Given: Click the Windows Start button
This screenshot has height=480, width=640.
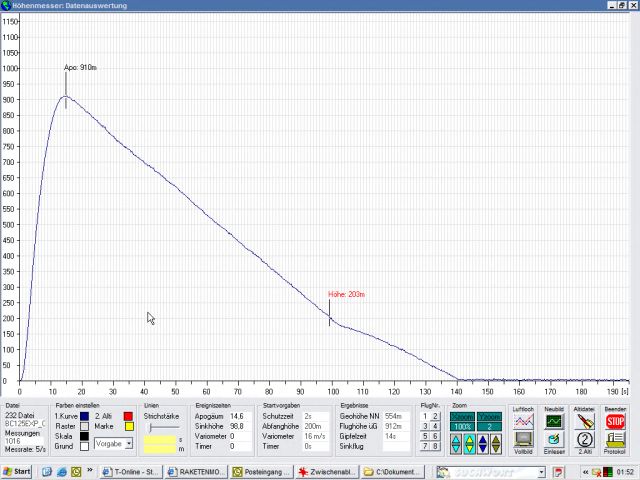Looking at the screenshot, I should point(17,471).
